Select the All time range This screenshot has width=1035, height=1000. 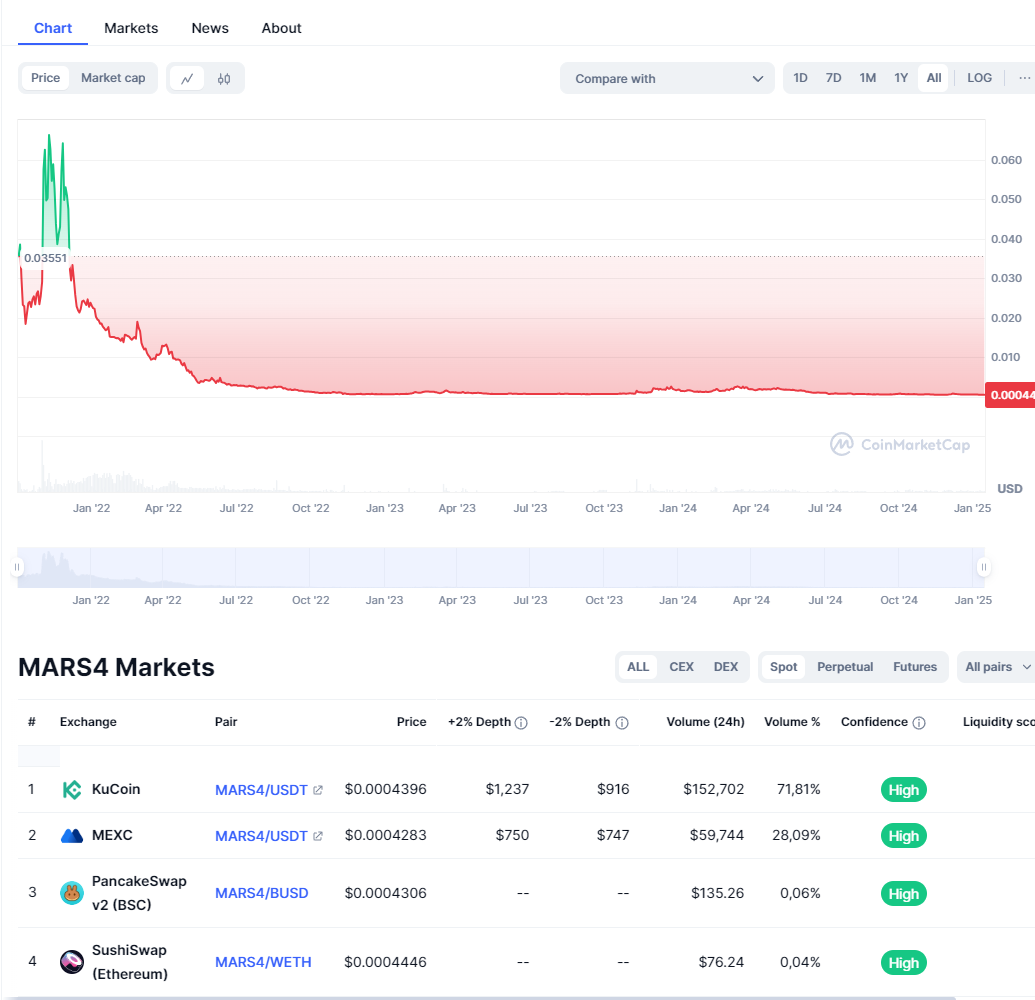(x=934, y=78)
